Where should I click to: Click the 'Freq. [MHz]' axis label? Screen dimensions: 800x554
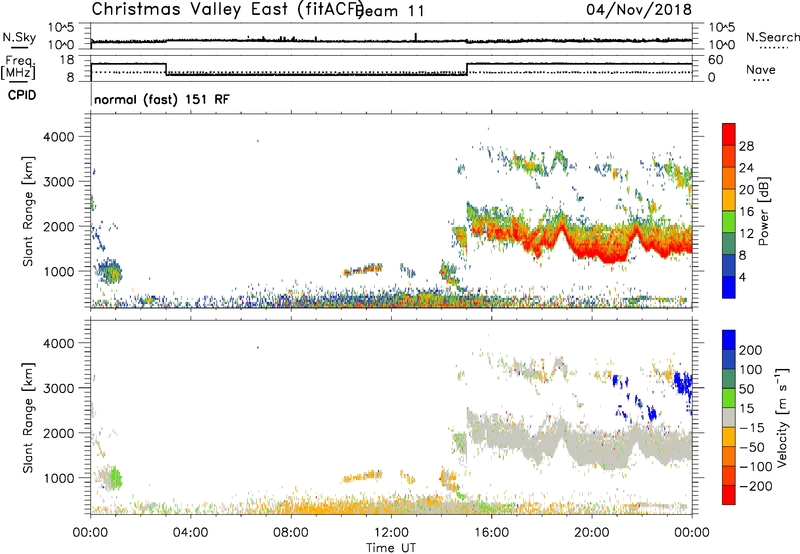[x=19, y=67]
